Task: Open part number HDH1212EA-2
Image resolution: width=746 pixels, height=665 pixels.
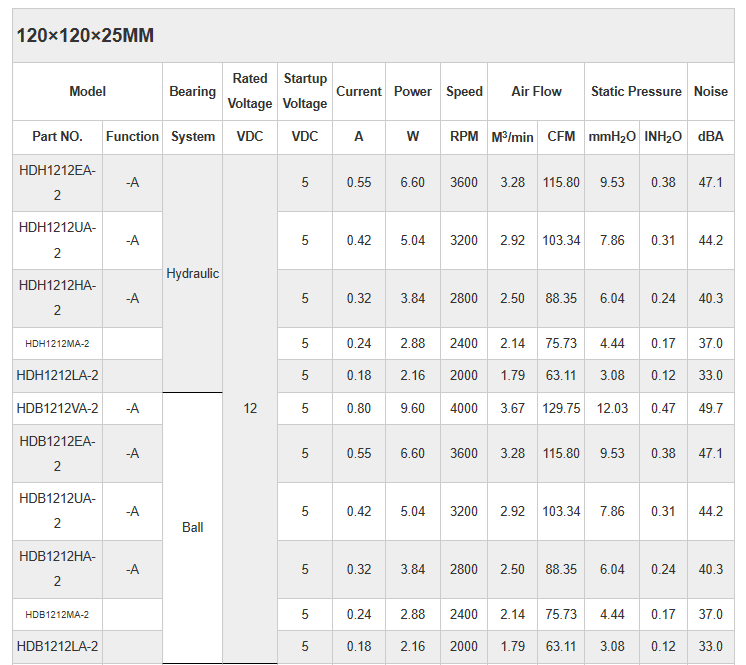Action: (x=57, y=182)
